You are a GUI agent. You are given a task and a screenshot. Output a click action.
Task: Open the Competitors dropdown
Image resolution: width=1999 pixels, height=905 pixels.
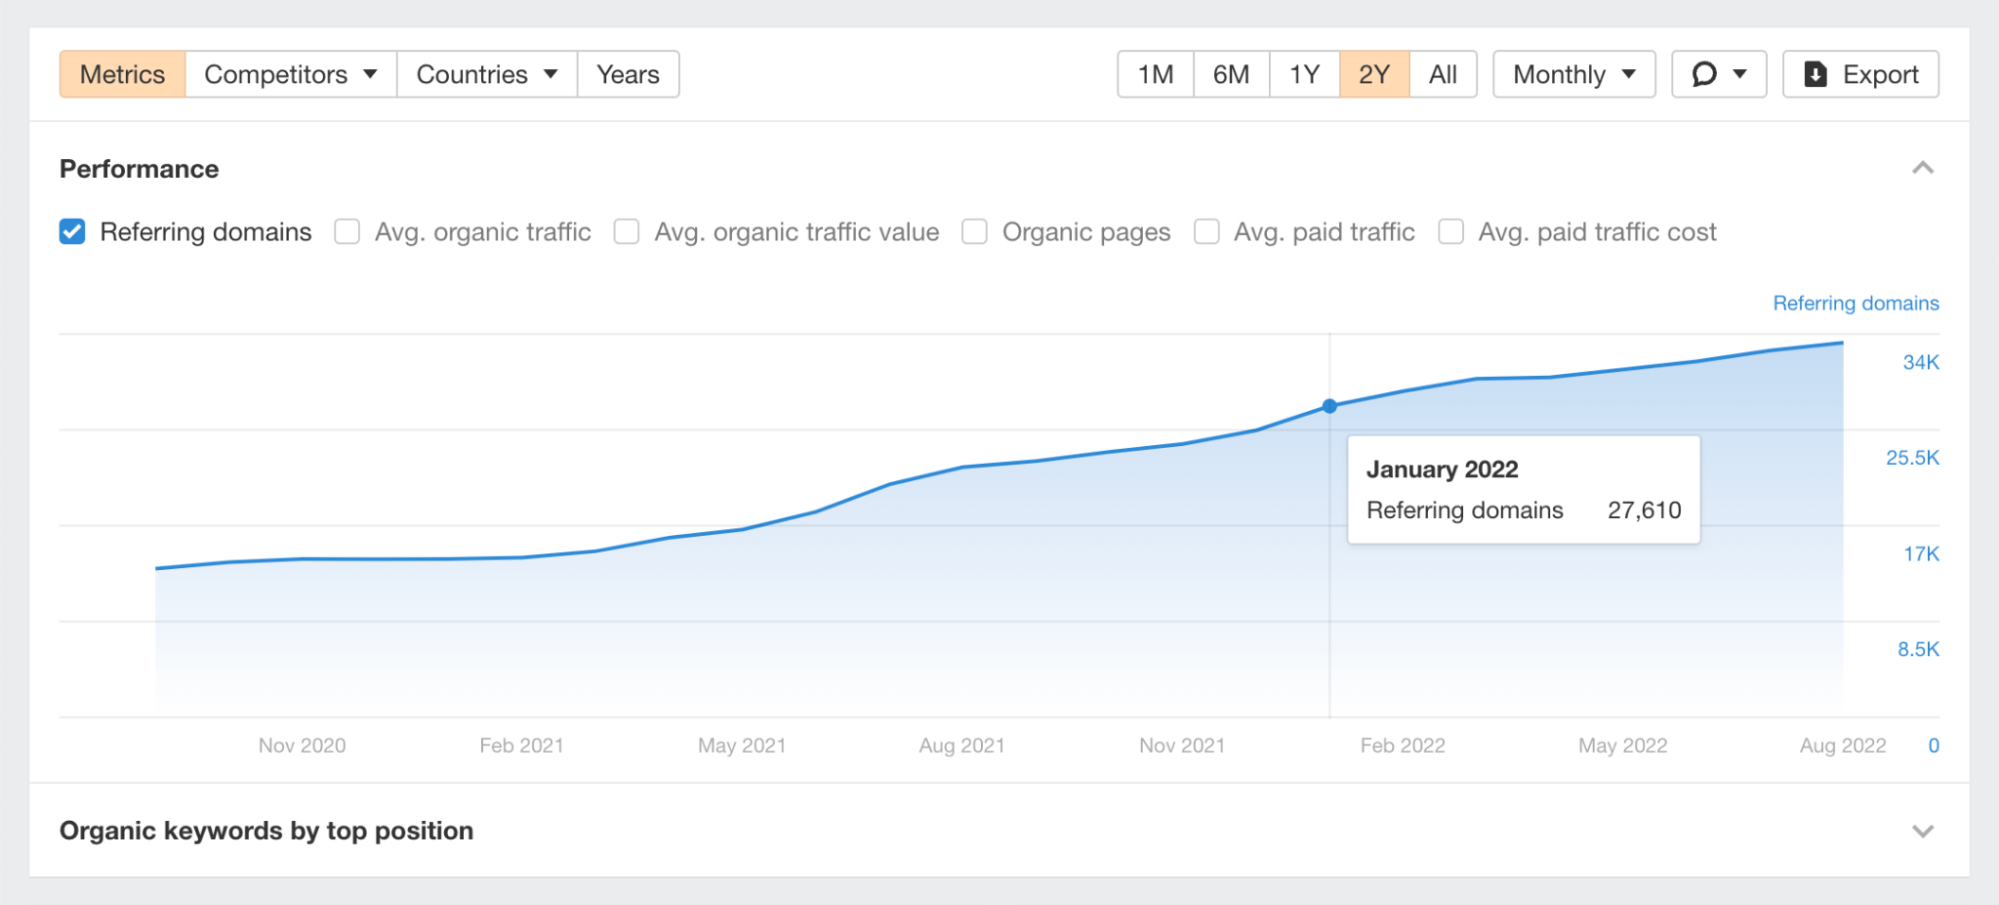290,74
